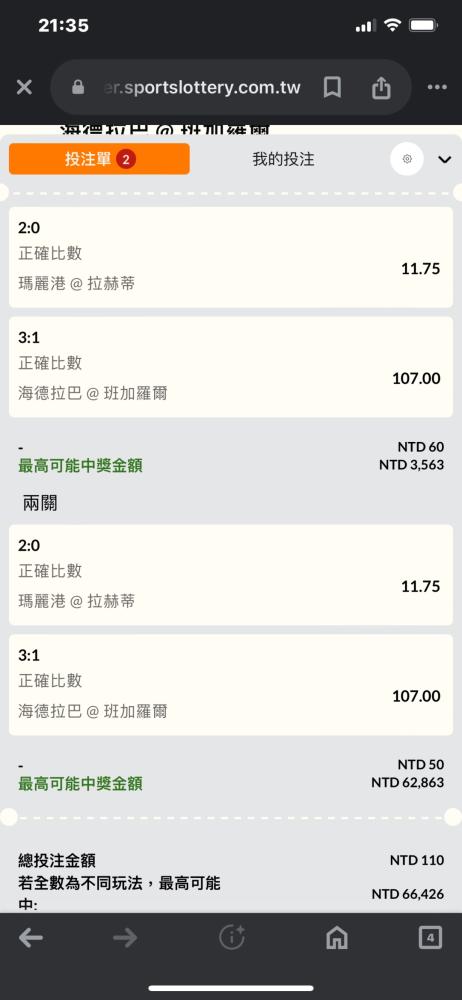This screenshot has height=1000, width=462.
Task: Collapse the bet slip with chevron arrow
Action: coord(445,159)
